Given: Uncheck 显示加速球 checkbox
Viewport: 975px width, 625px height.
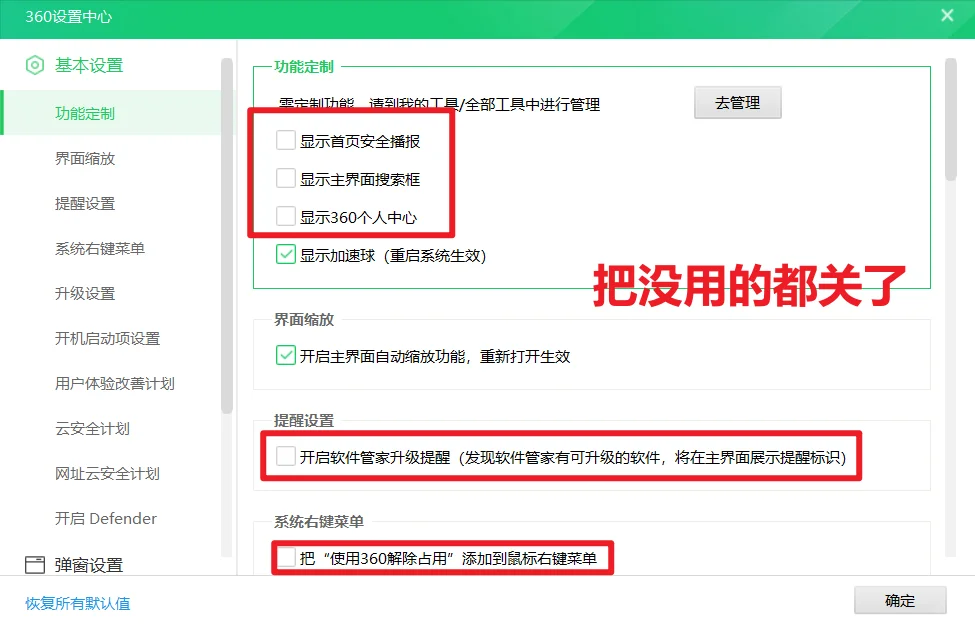Looking at the screenshot, I should point(285,254).
